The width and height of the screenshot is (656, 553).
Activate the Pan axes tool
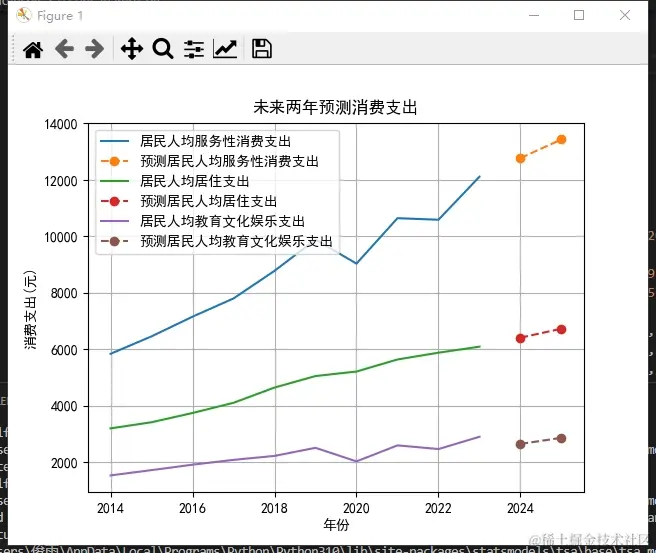pyautogui.click(x=132, y=49)
